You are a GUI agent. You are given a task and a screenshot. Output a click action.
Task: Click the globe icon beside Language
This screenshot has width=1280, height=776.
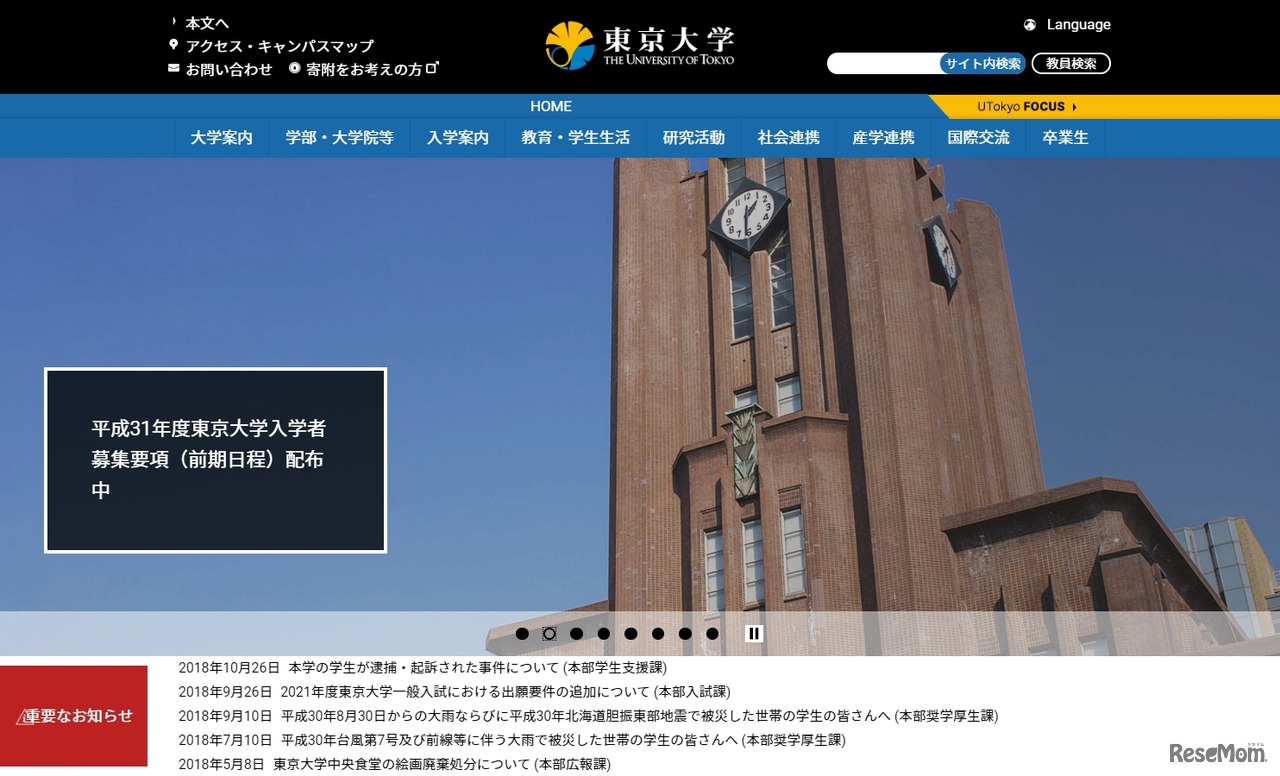tap(1028, 24)
